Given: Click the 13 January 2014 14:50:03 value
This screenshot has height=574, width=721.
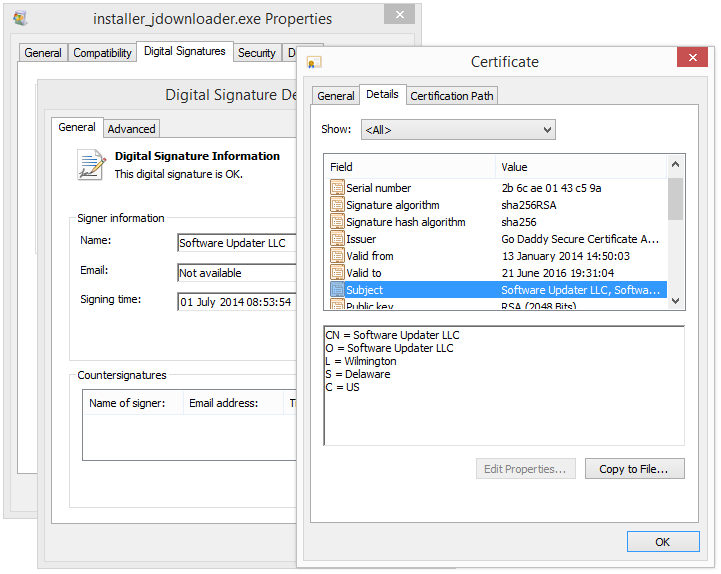Looking at the screenshot, I should pos(565,256).
